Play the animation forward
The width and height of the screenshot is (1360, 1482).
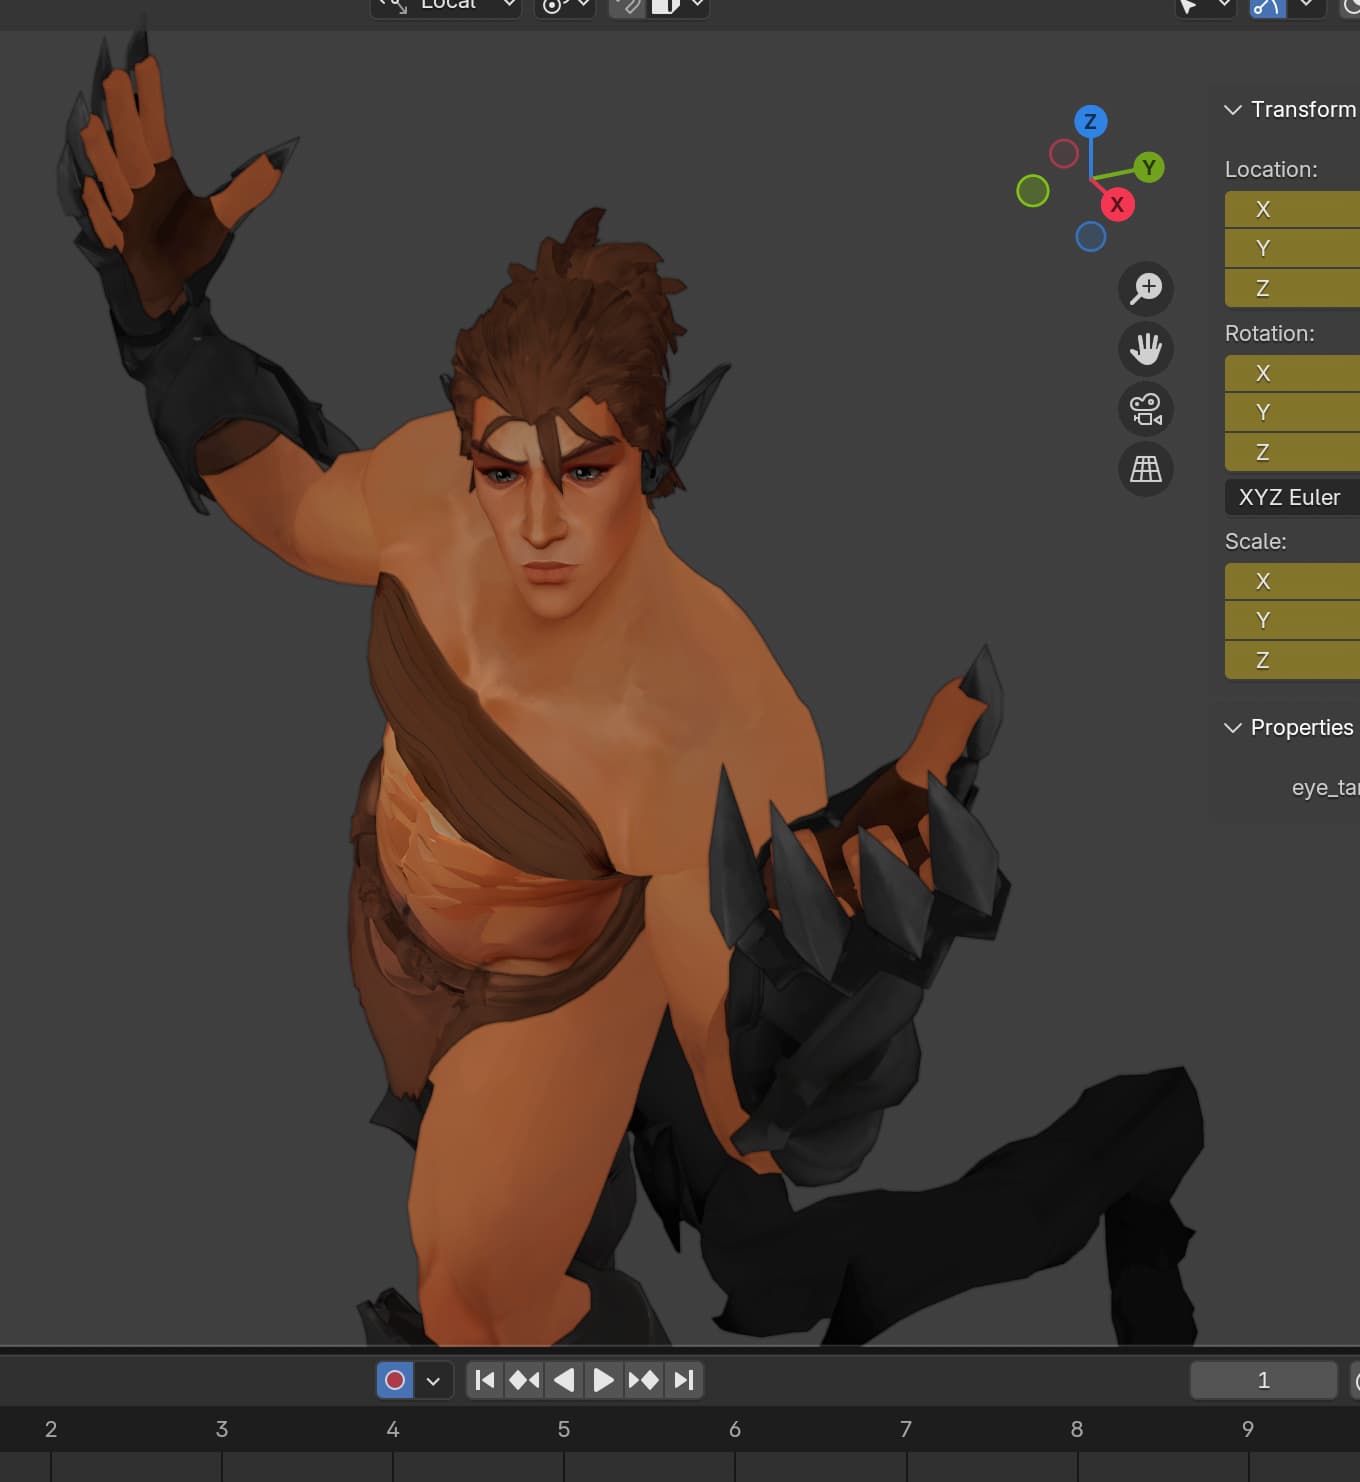(603, 1380)
